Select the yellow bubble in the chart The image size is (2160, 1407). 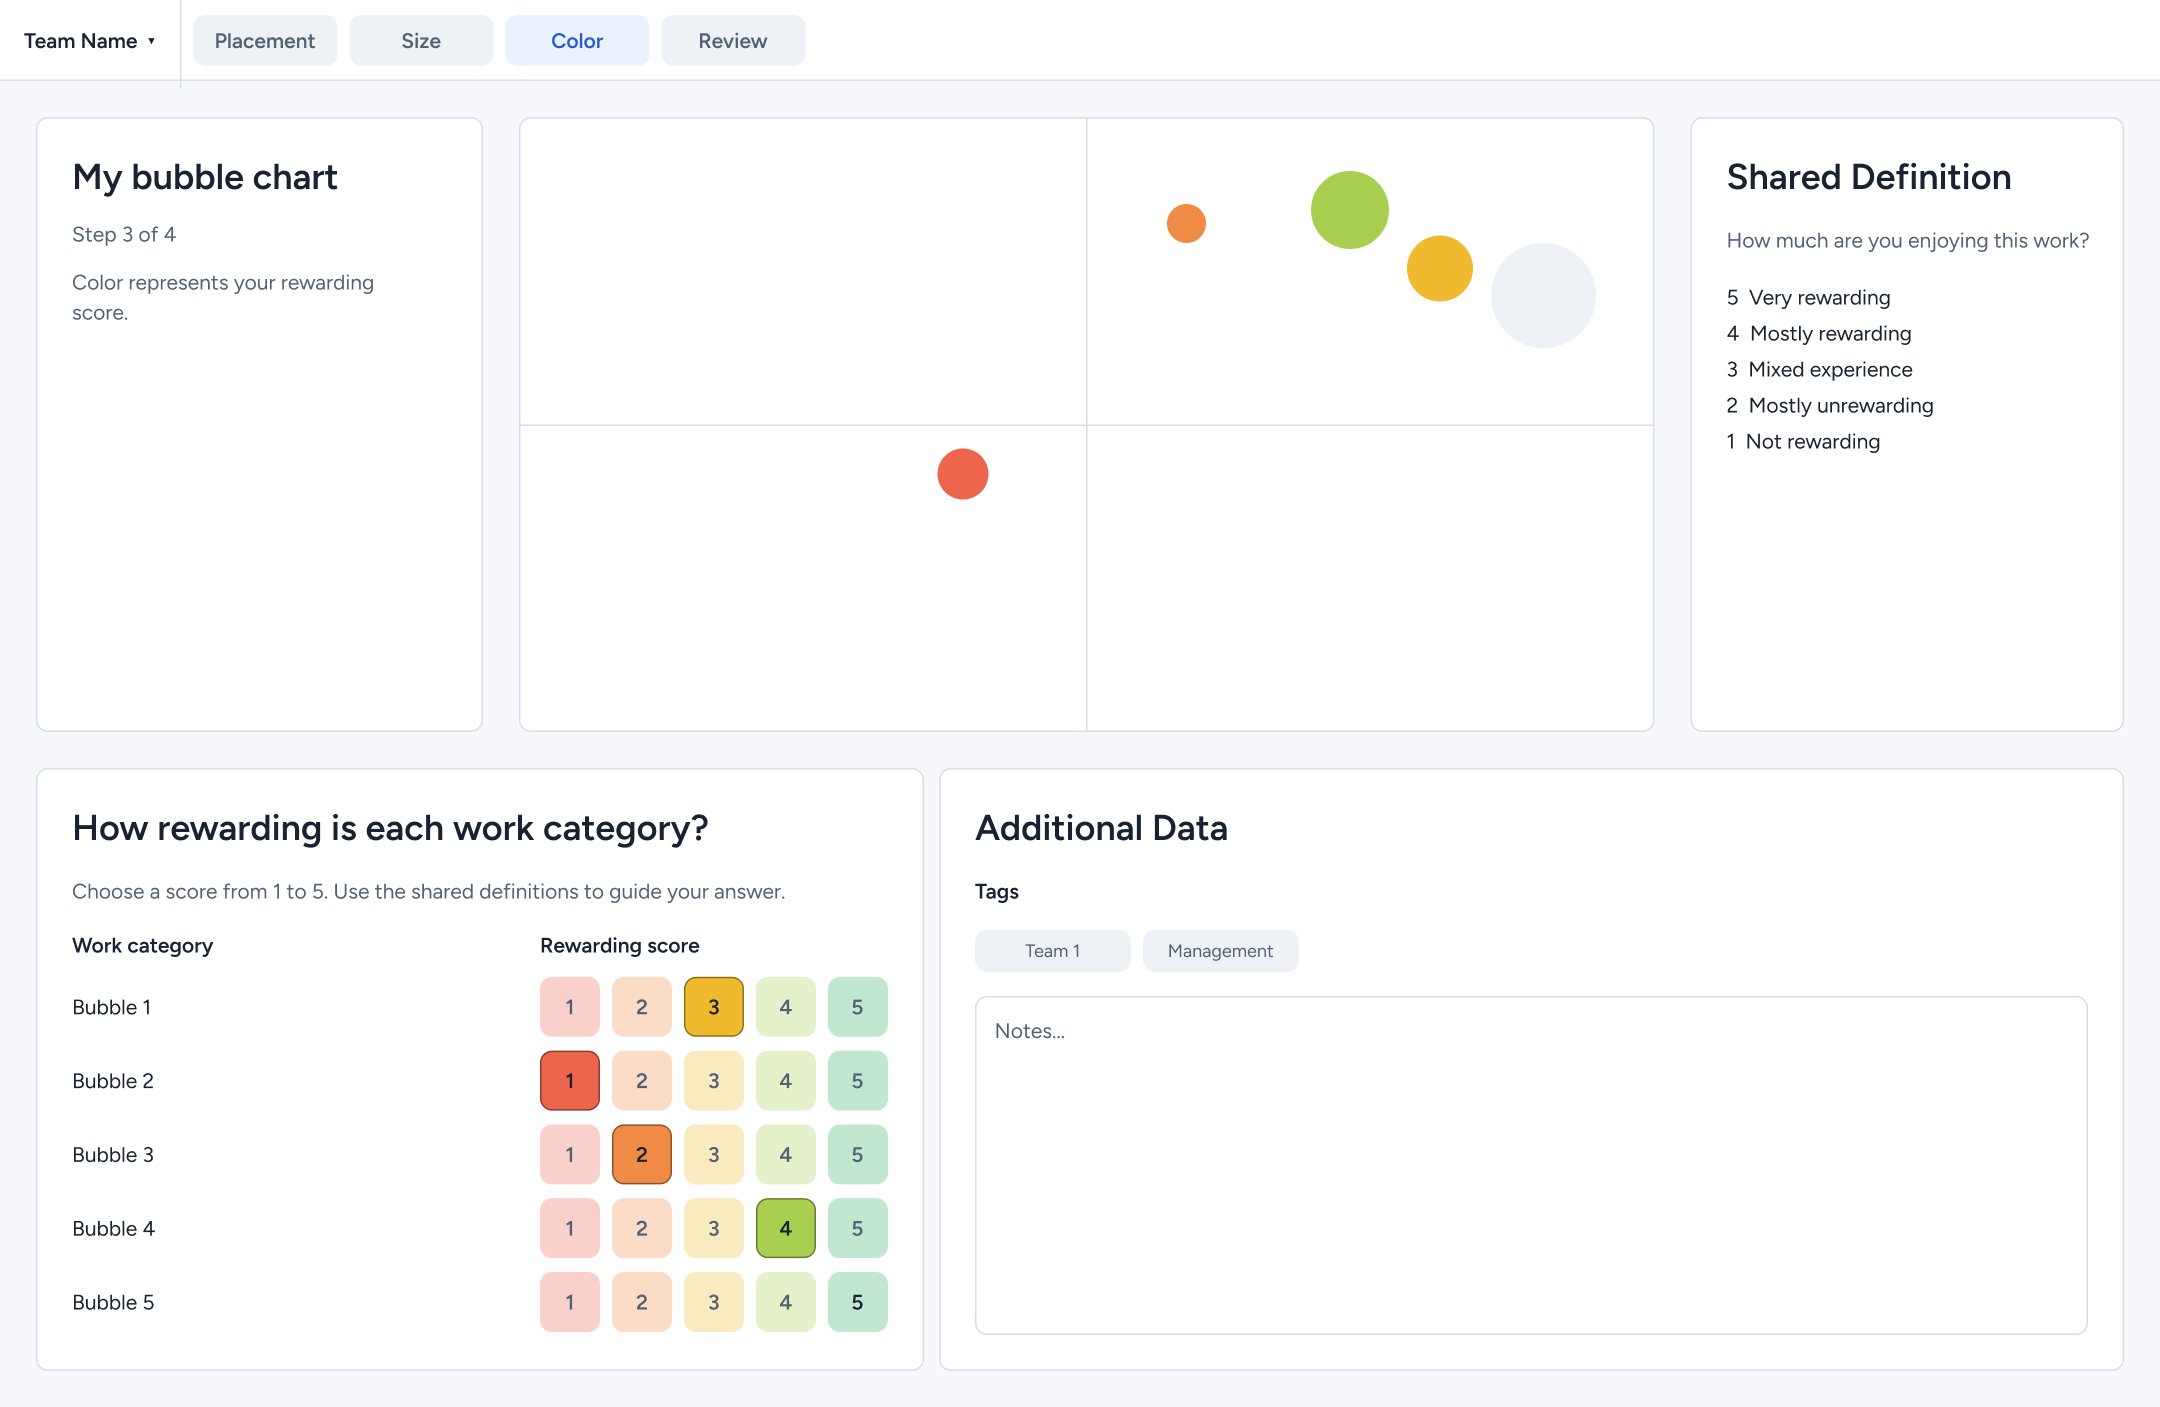coord(1440,268)
